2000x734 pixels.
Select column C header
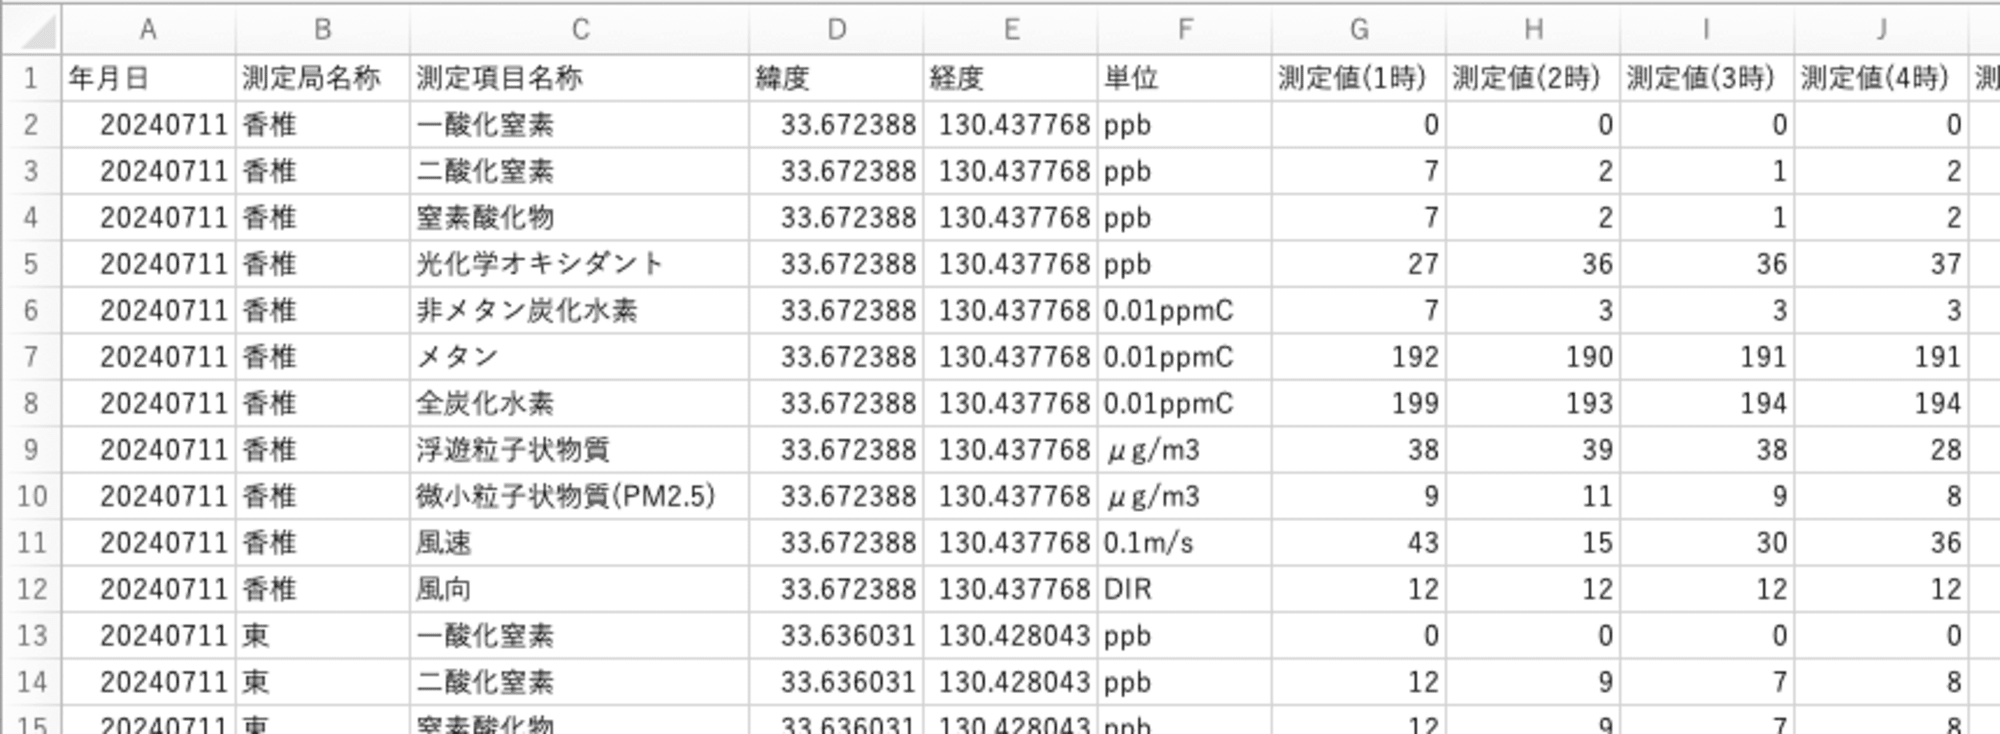(x=579, y=29)
